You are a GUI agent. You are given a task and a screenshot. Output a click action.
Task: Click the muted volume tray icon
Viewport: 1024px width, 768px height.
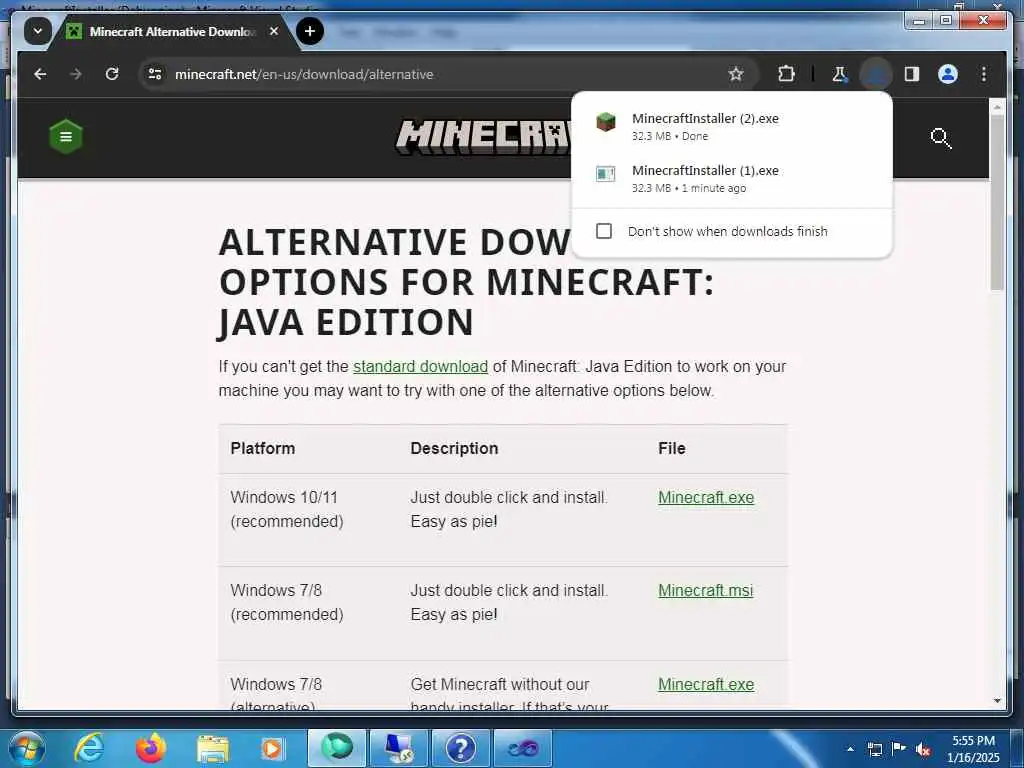[923, 749]
